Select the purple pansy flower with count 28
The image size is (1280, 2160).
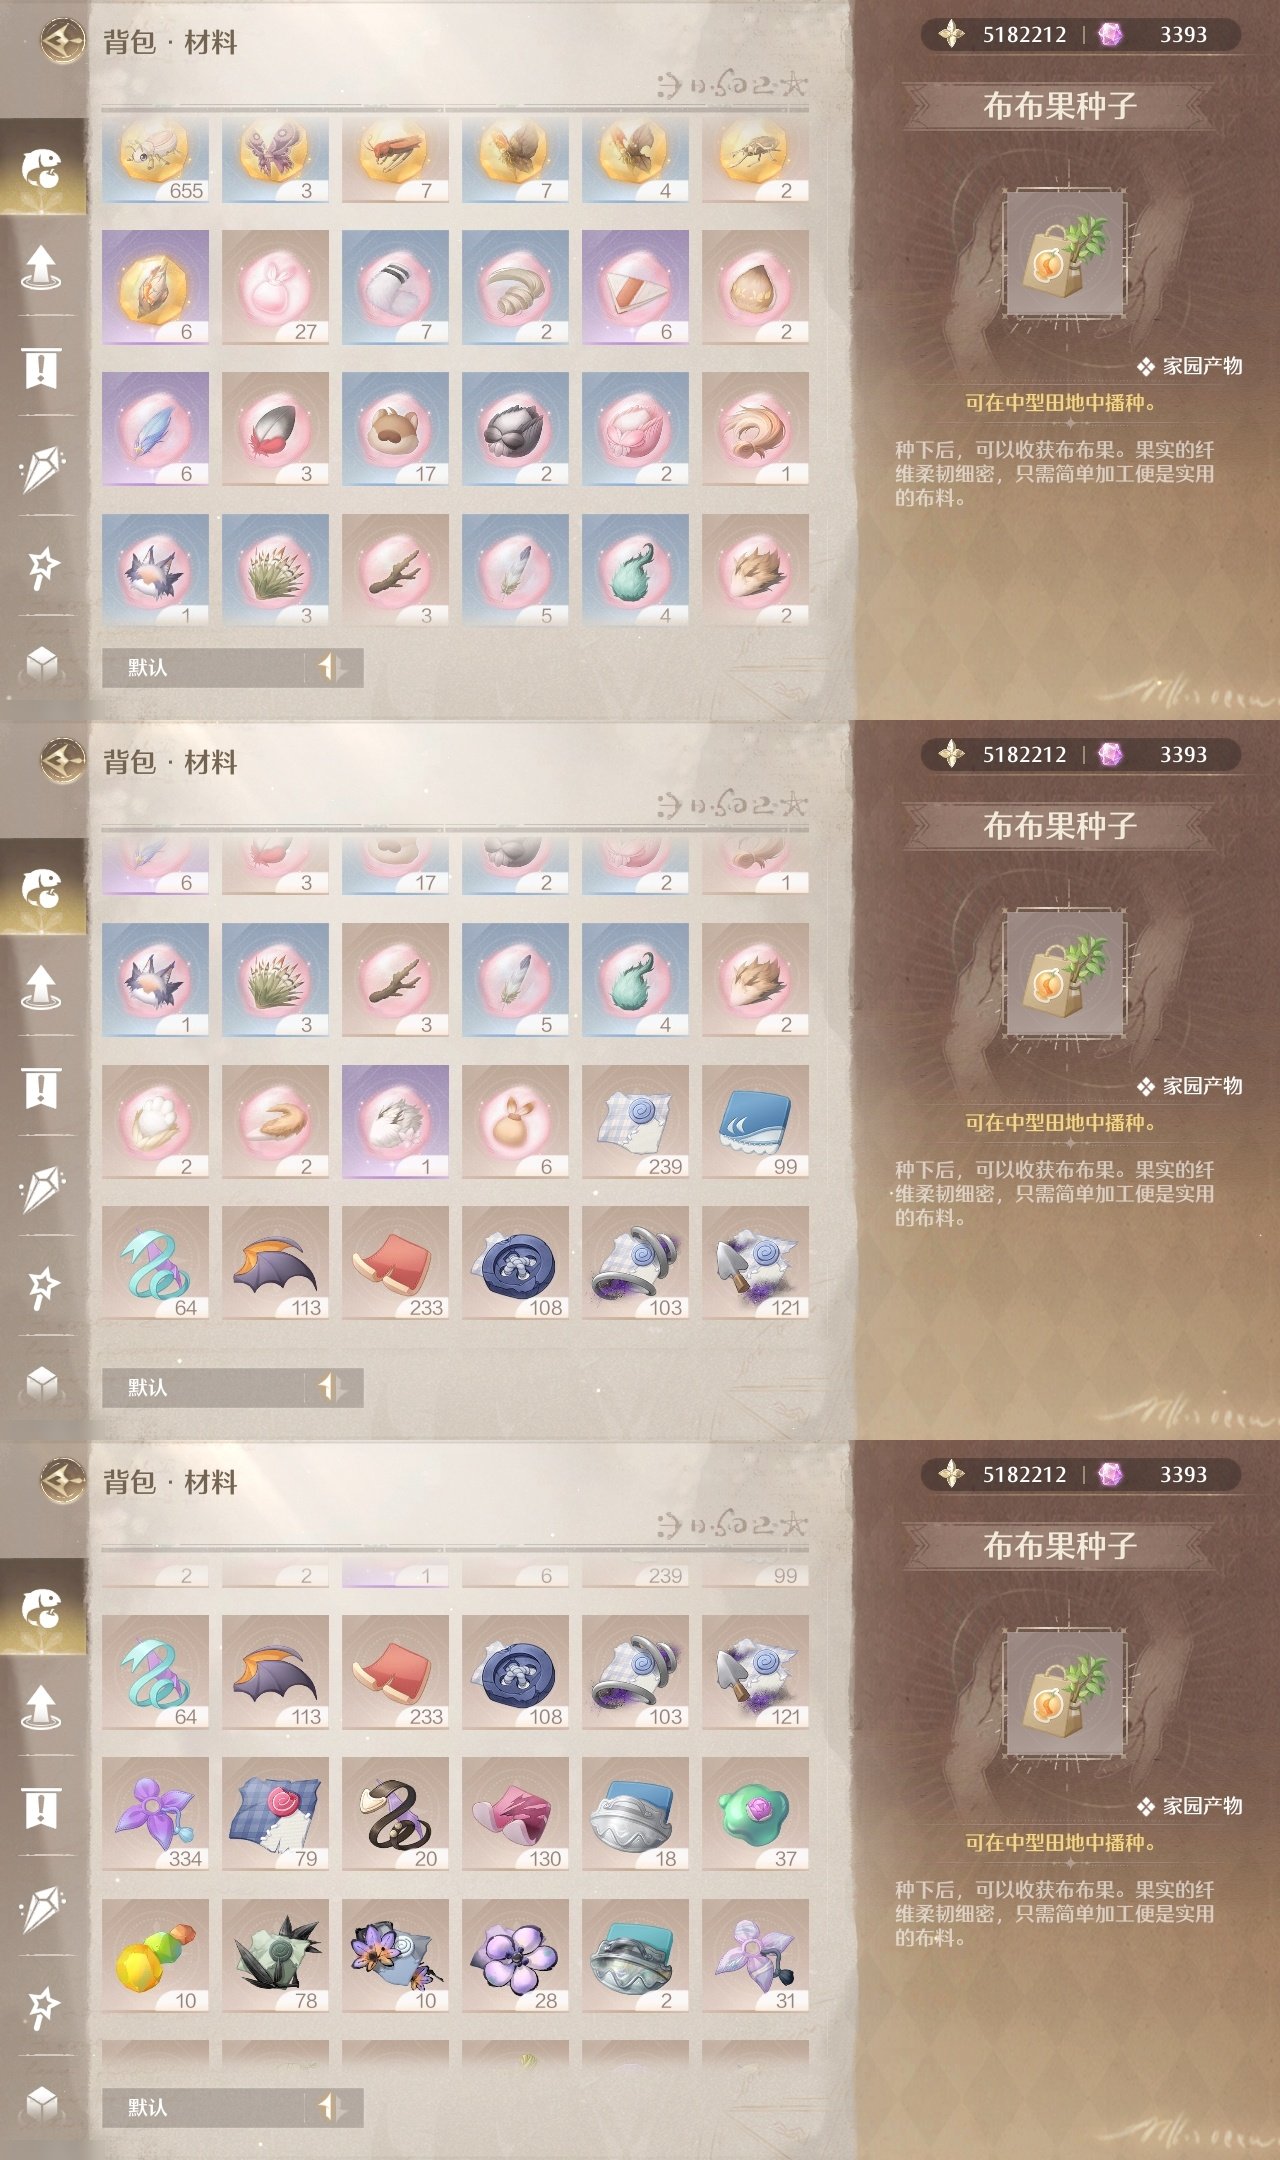[515, 1956]
